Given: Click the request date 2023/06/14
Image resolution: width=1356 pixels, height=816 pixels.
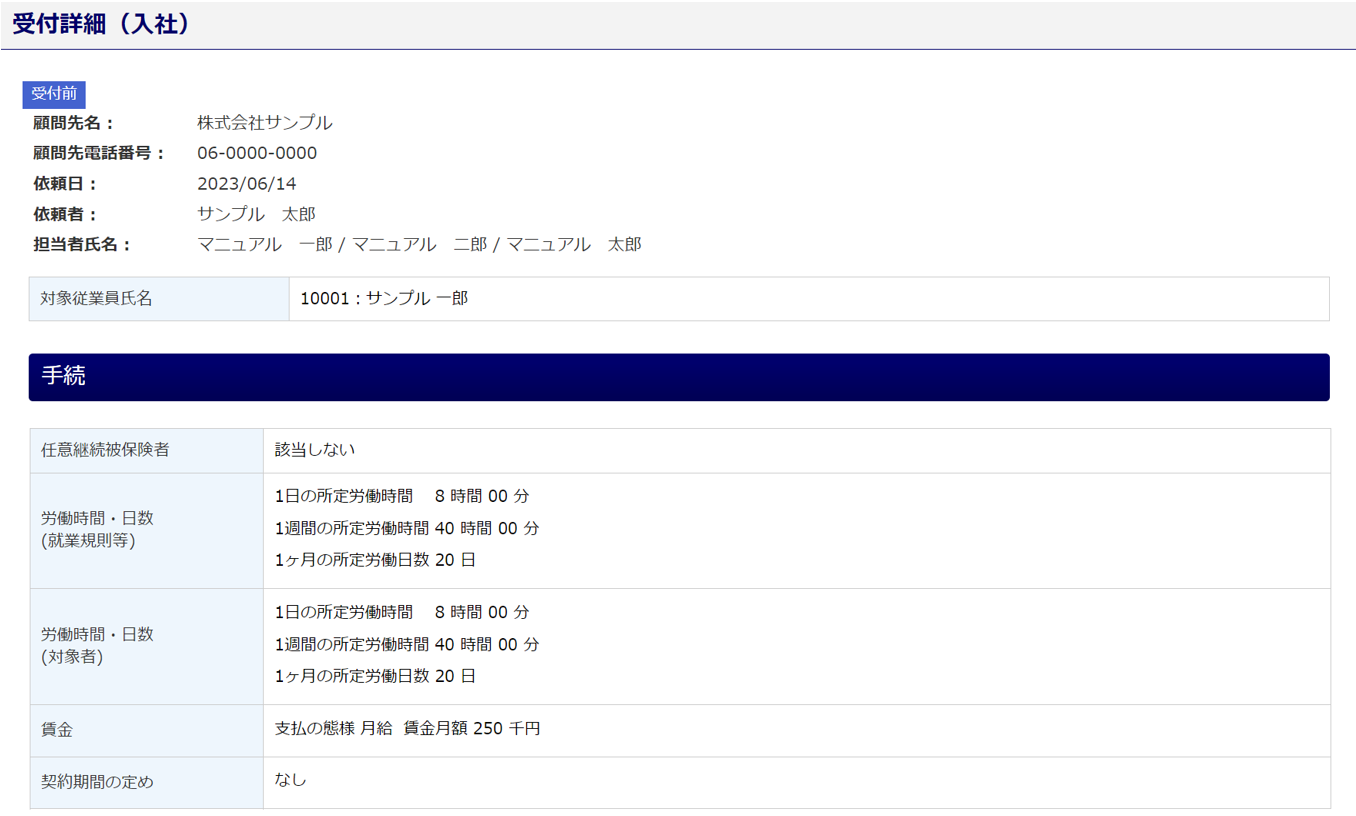Looking at the screenshot, I should tap(247, 184).
